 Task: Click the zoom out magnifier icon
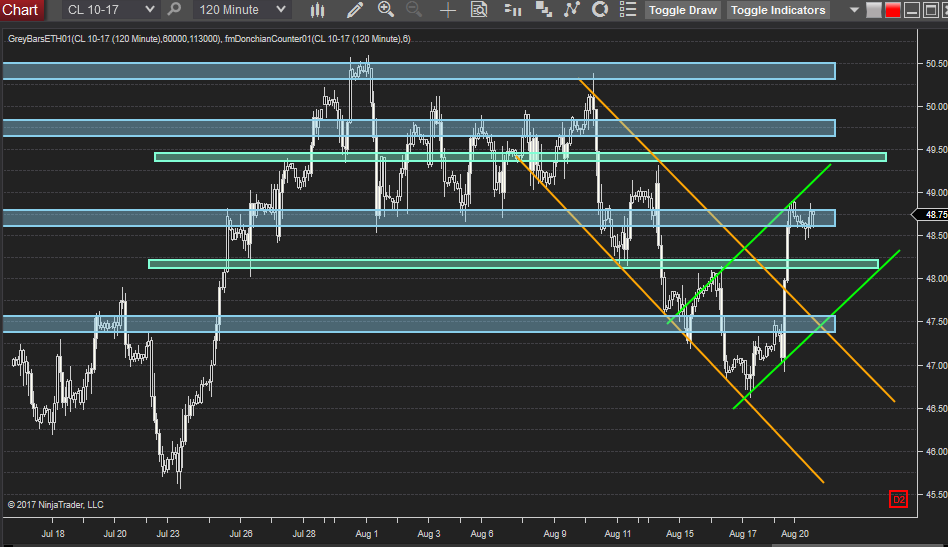tap(414, 9)
